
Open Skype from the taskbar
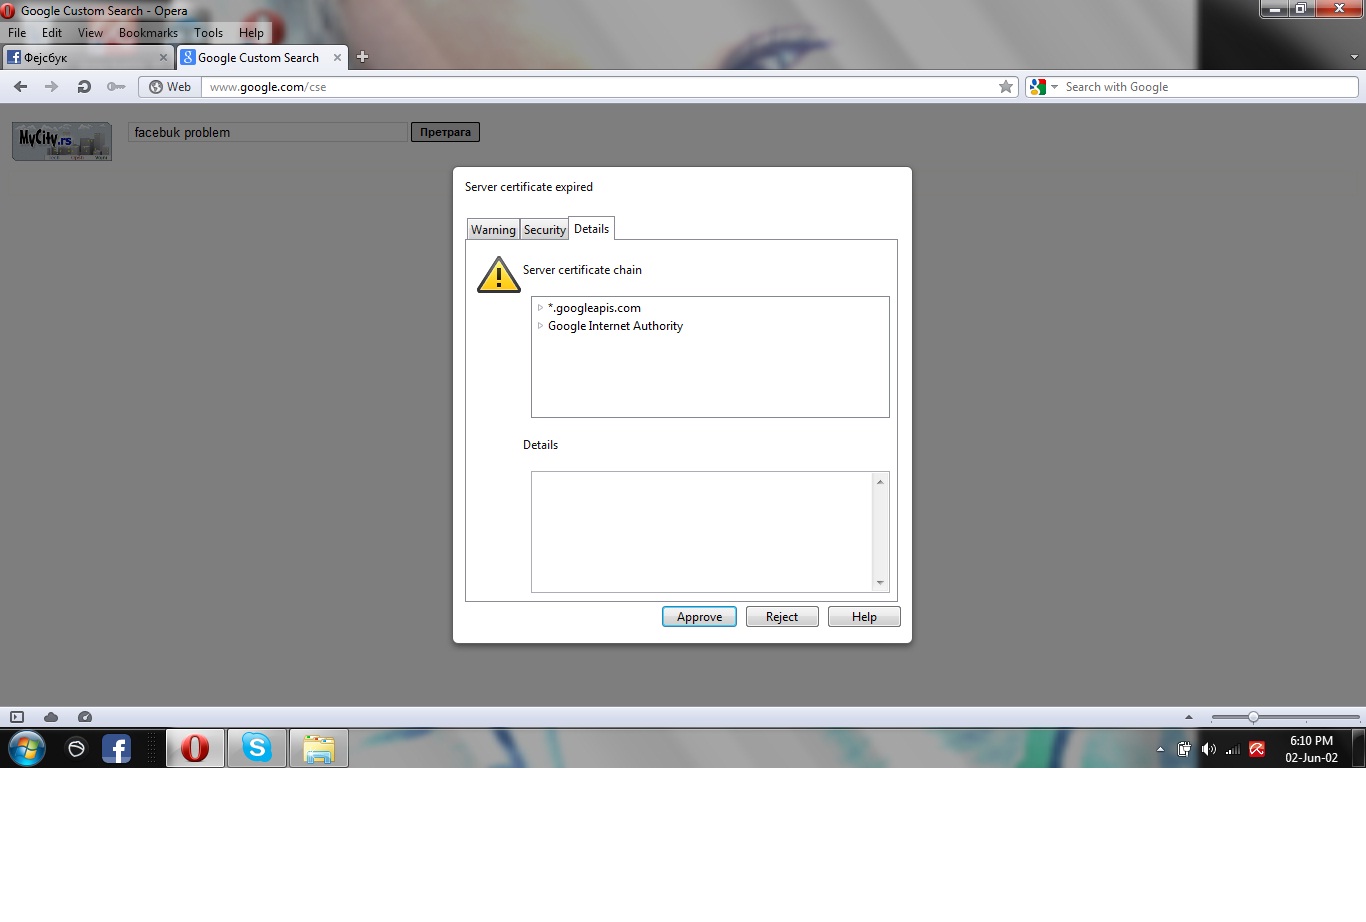[x=257, y=748]
